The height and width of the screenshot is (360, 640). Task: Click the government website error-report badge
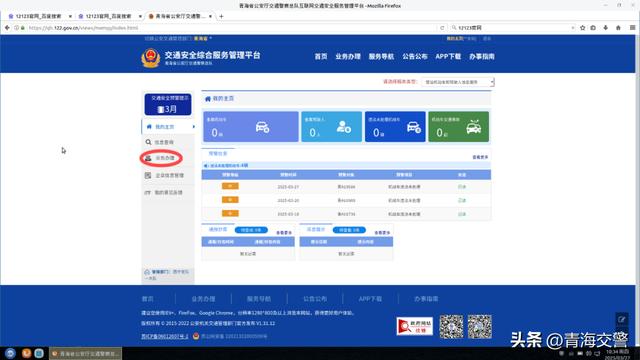pos(414,327)
